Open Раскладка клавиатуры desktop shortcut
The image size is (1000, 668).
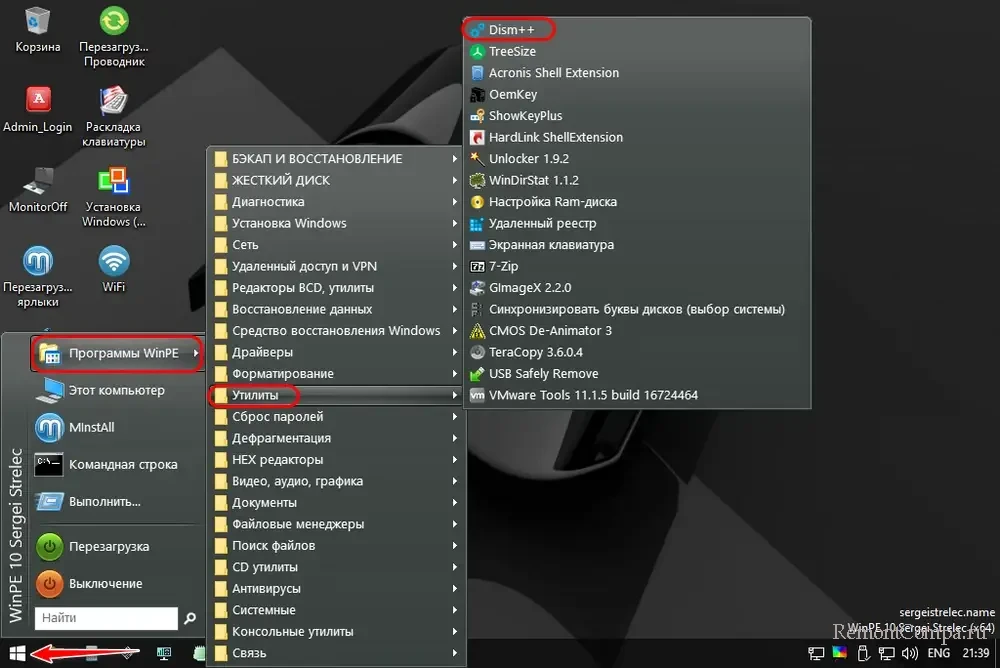click(114, 117)
